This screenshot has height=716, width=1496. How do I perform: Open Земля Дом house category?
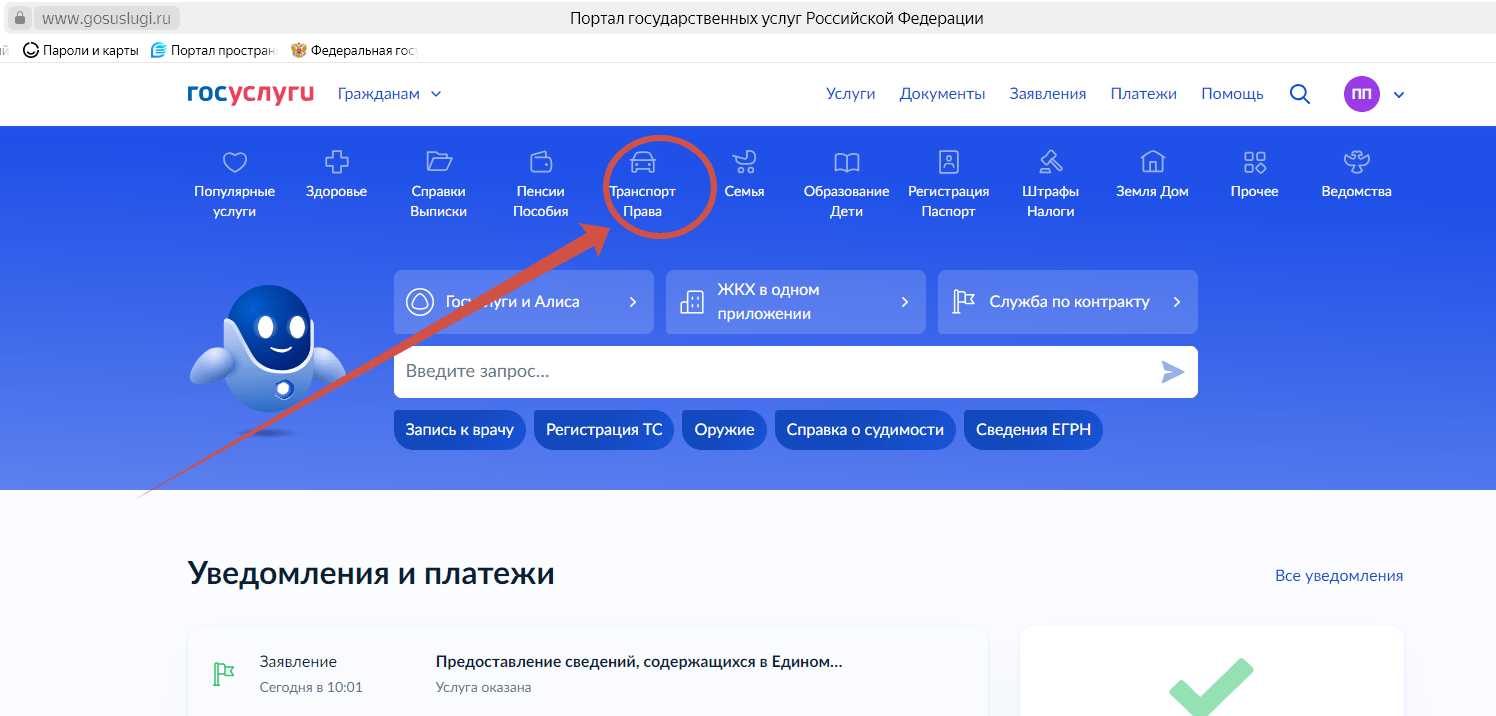click(x=1152, y=175)
